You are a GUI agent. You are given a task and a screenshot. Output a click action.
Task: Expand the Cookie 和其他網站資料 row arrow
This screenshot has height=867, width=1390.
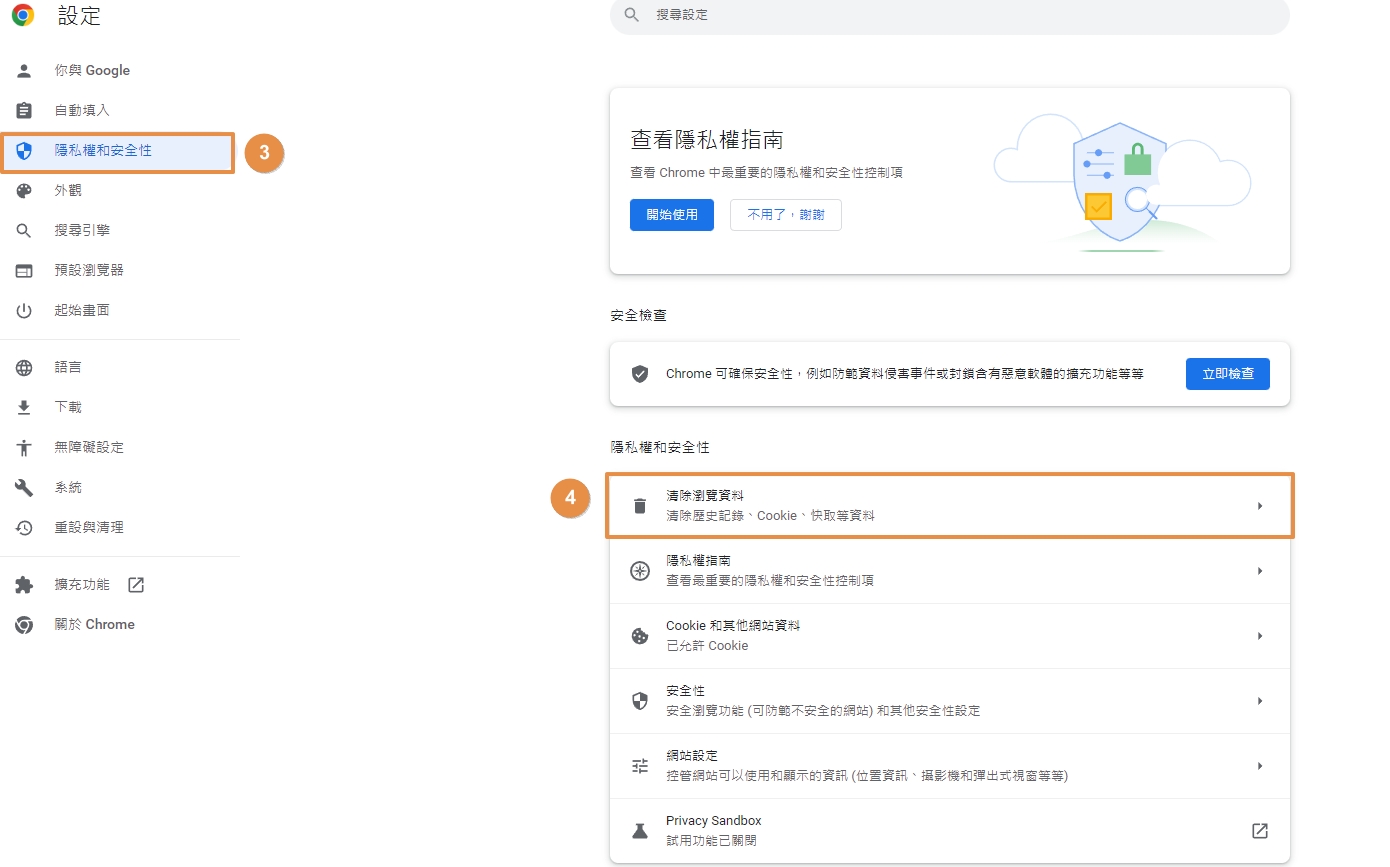[1260, 636]
